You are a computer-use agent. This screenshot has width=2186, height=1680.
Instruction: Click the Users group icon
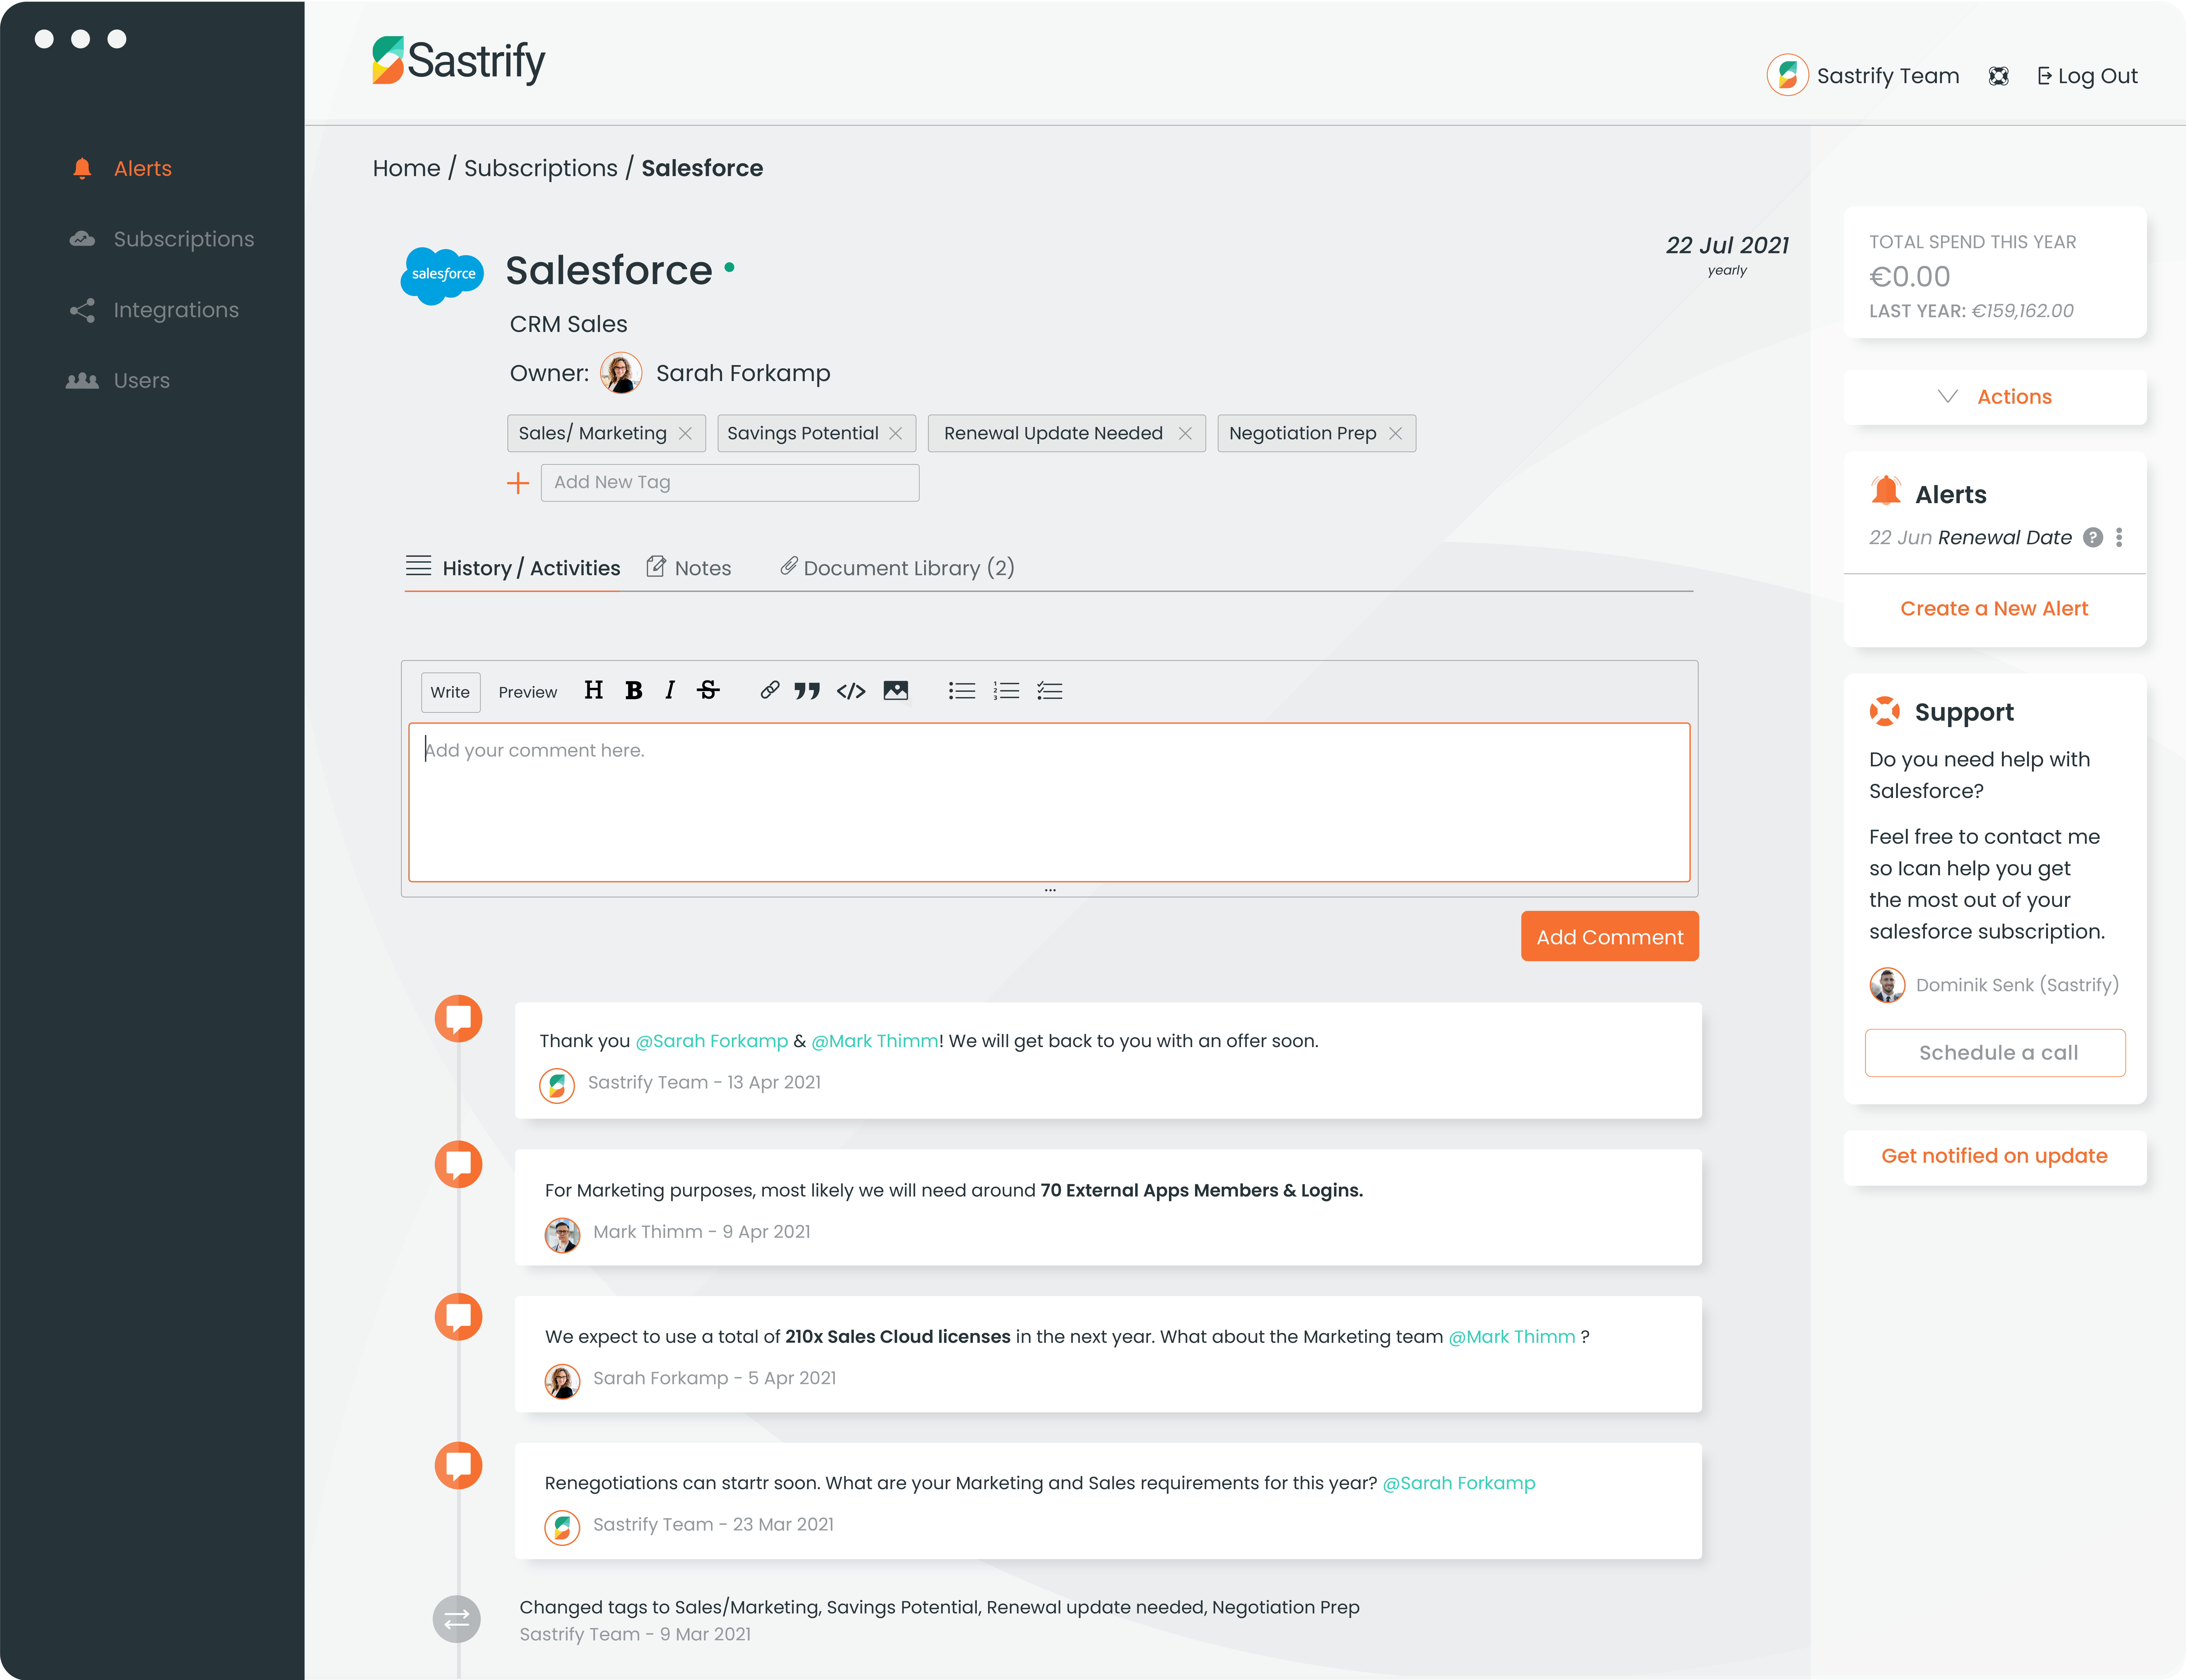point(82,381)
